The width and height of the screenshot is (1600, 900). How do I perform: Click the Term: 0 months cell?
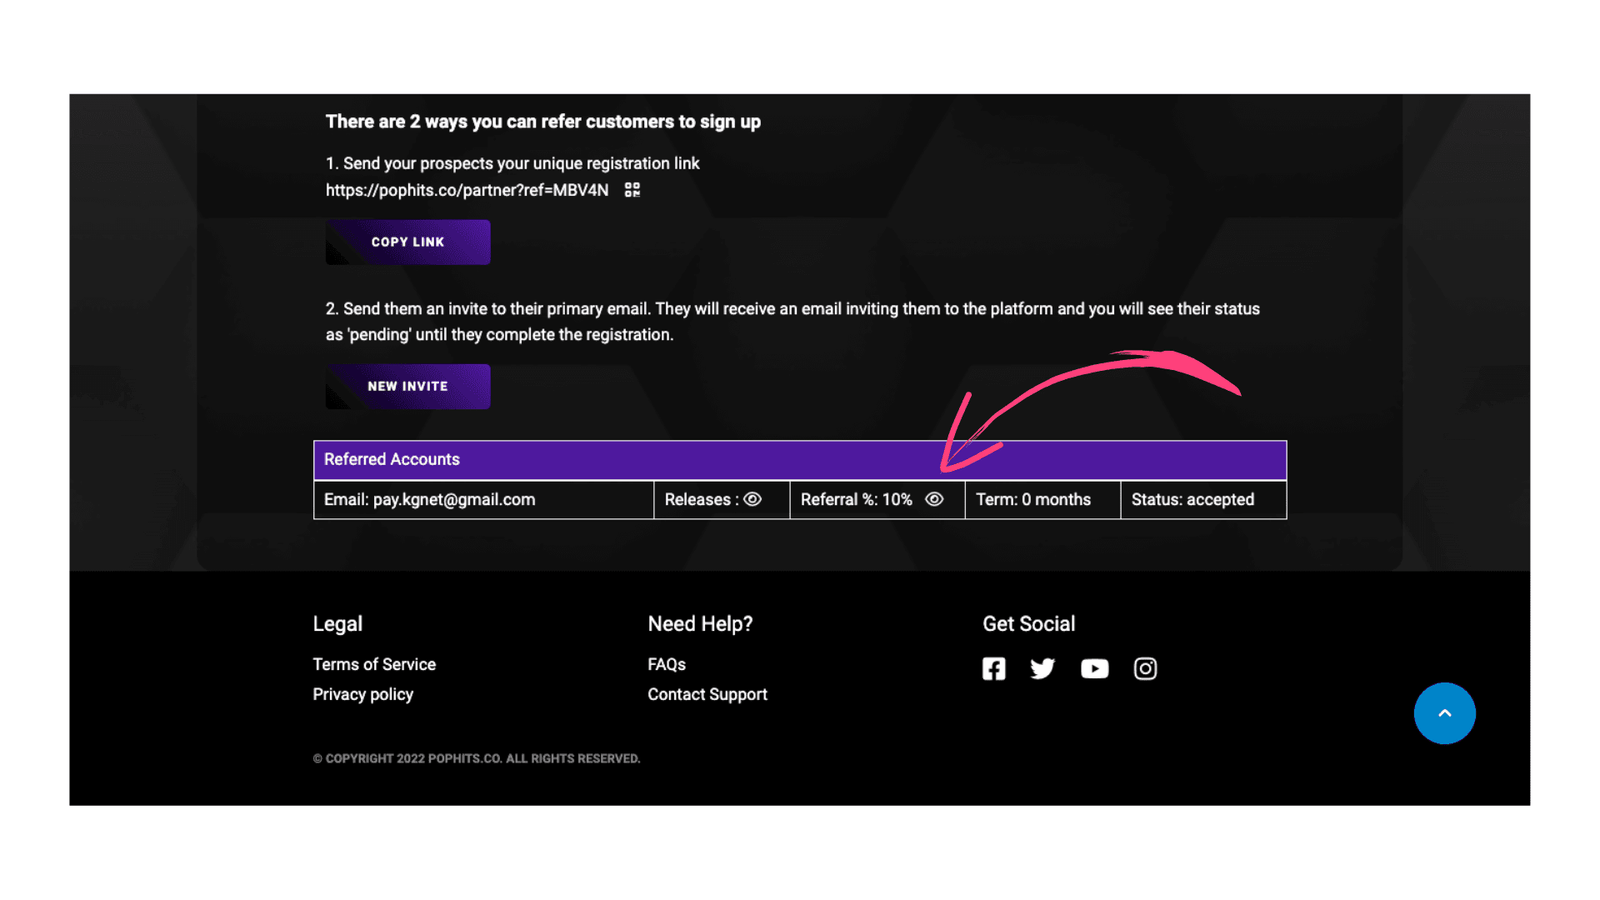click(x=1043, y=499)
